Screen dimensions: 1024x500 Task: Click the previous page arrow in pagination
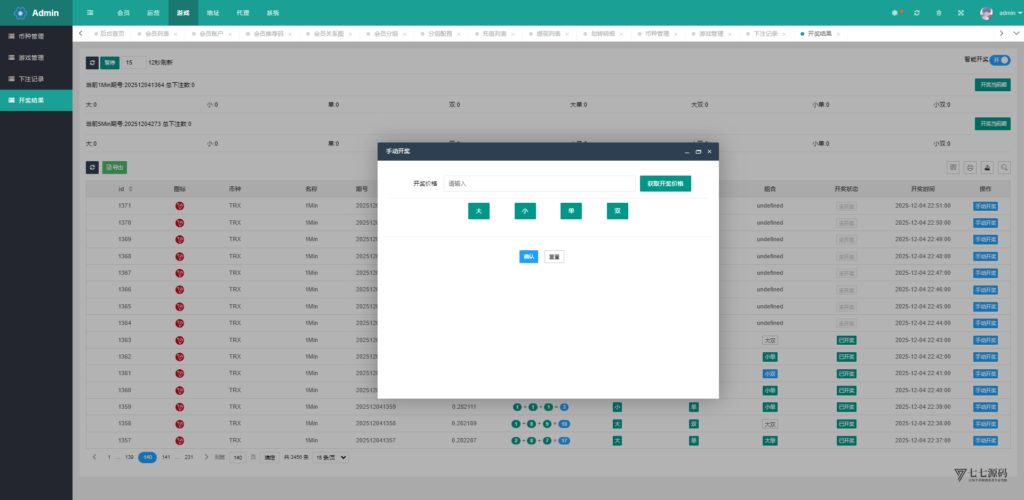[95, 458]
